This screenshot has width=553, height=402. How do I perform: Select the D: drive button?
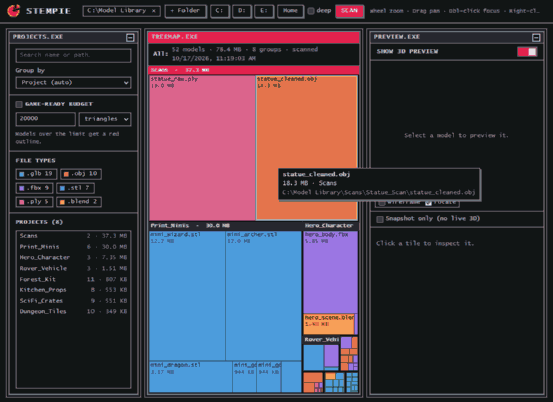coord(242,11)
